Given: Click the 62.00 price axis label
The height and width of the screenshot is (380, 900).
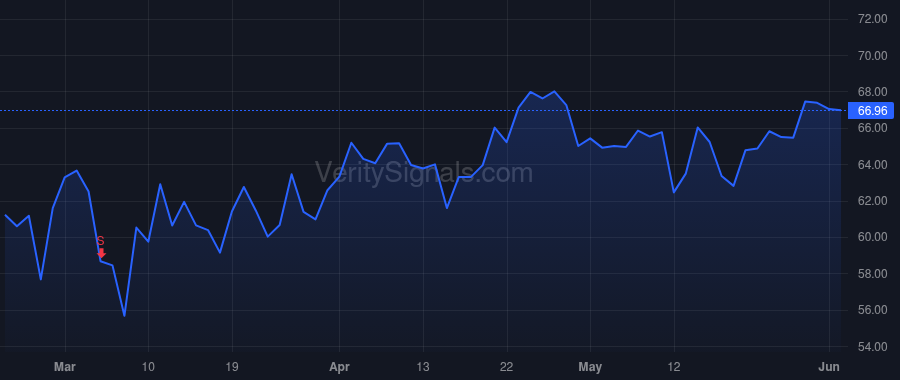Looking at the screenshot, I should coord(872,201).
